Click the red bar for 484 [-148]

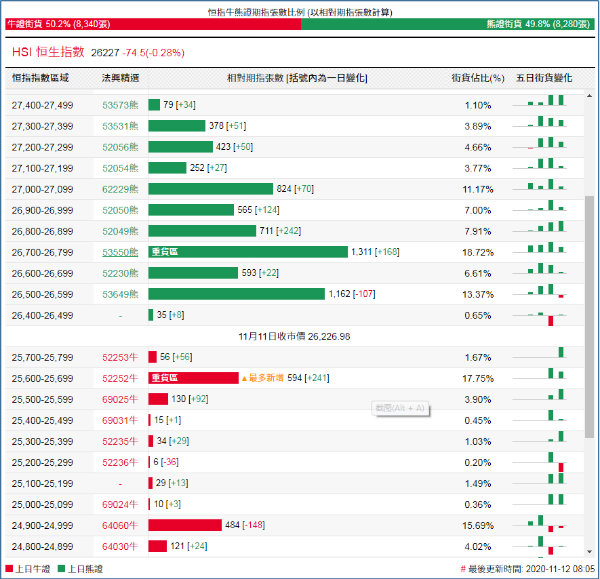(x=185, y=525)
